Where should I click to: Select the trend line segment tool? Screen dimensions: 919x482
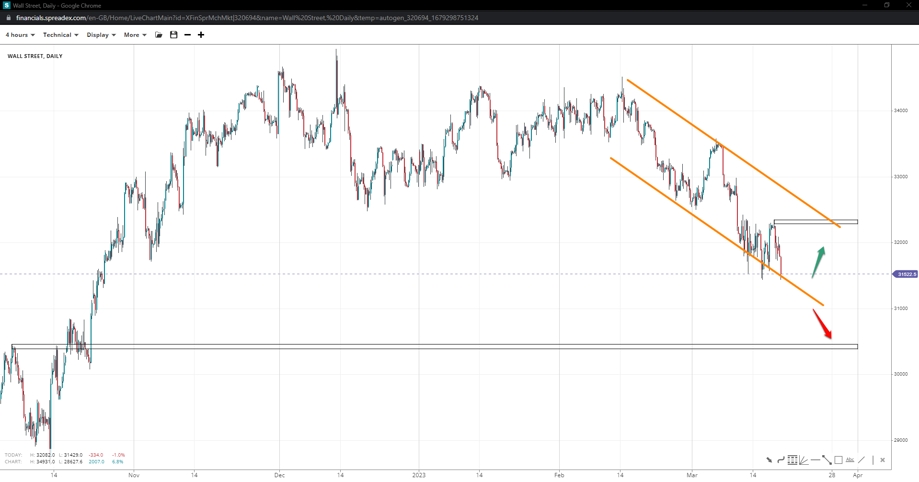[827, 460]
